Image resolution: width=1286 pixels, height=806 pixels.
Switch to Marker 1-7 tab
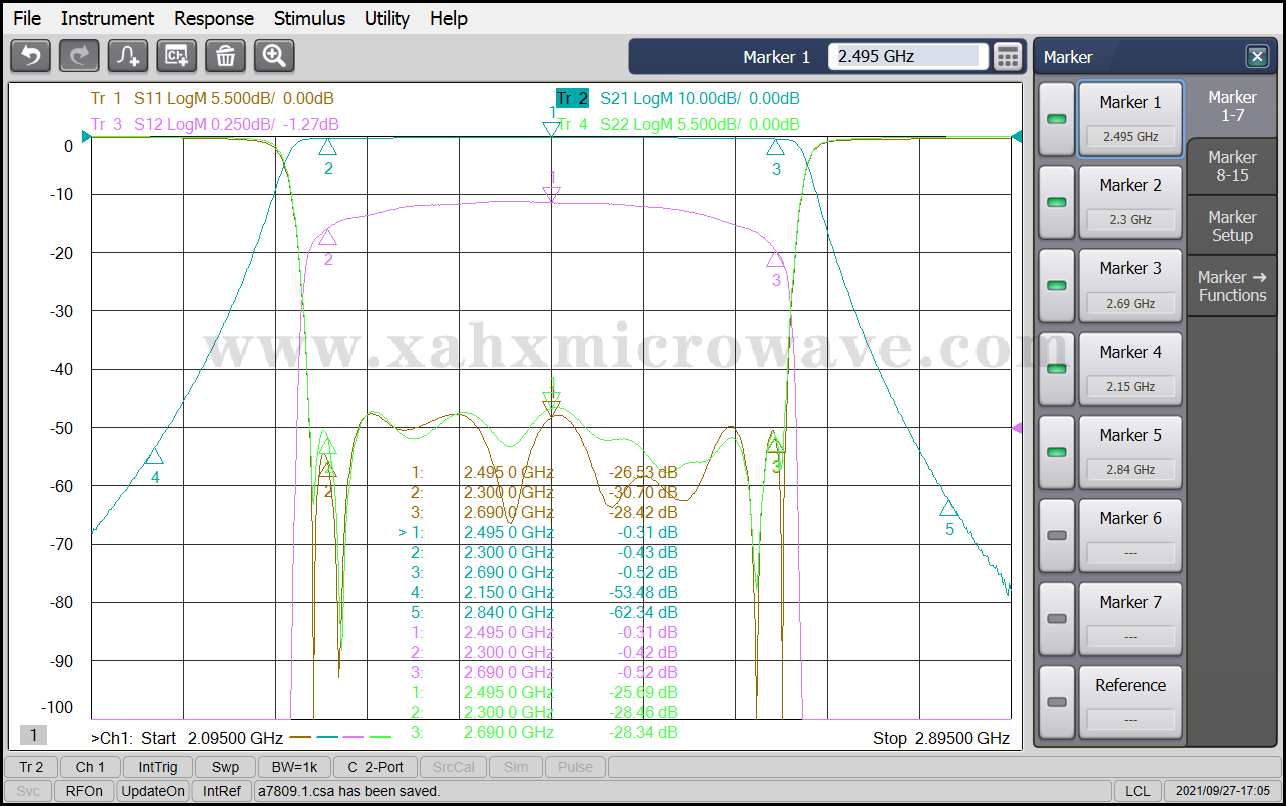[x=1232, y=106]
